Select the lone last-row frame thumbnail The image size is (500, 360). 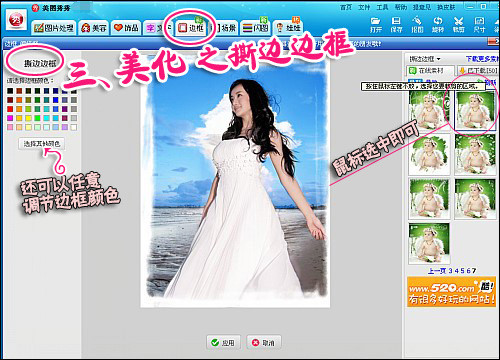tap(429, 243)
